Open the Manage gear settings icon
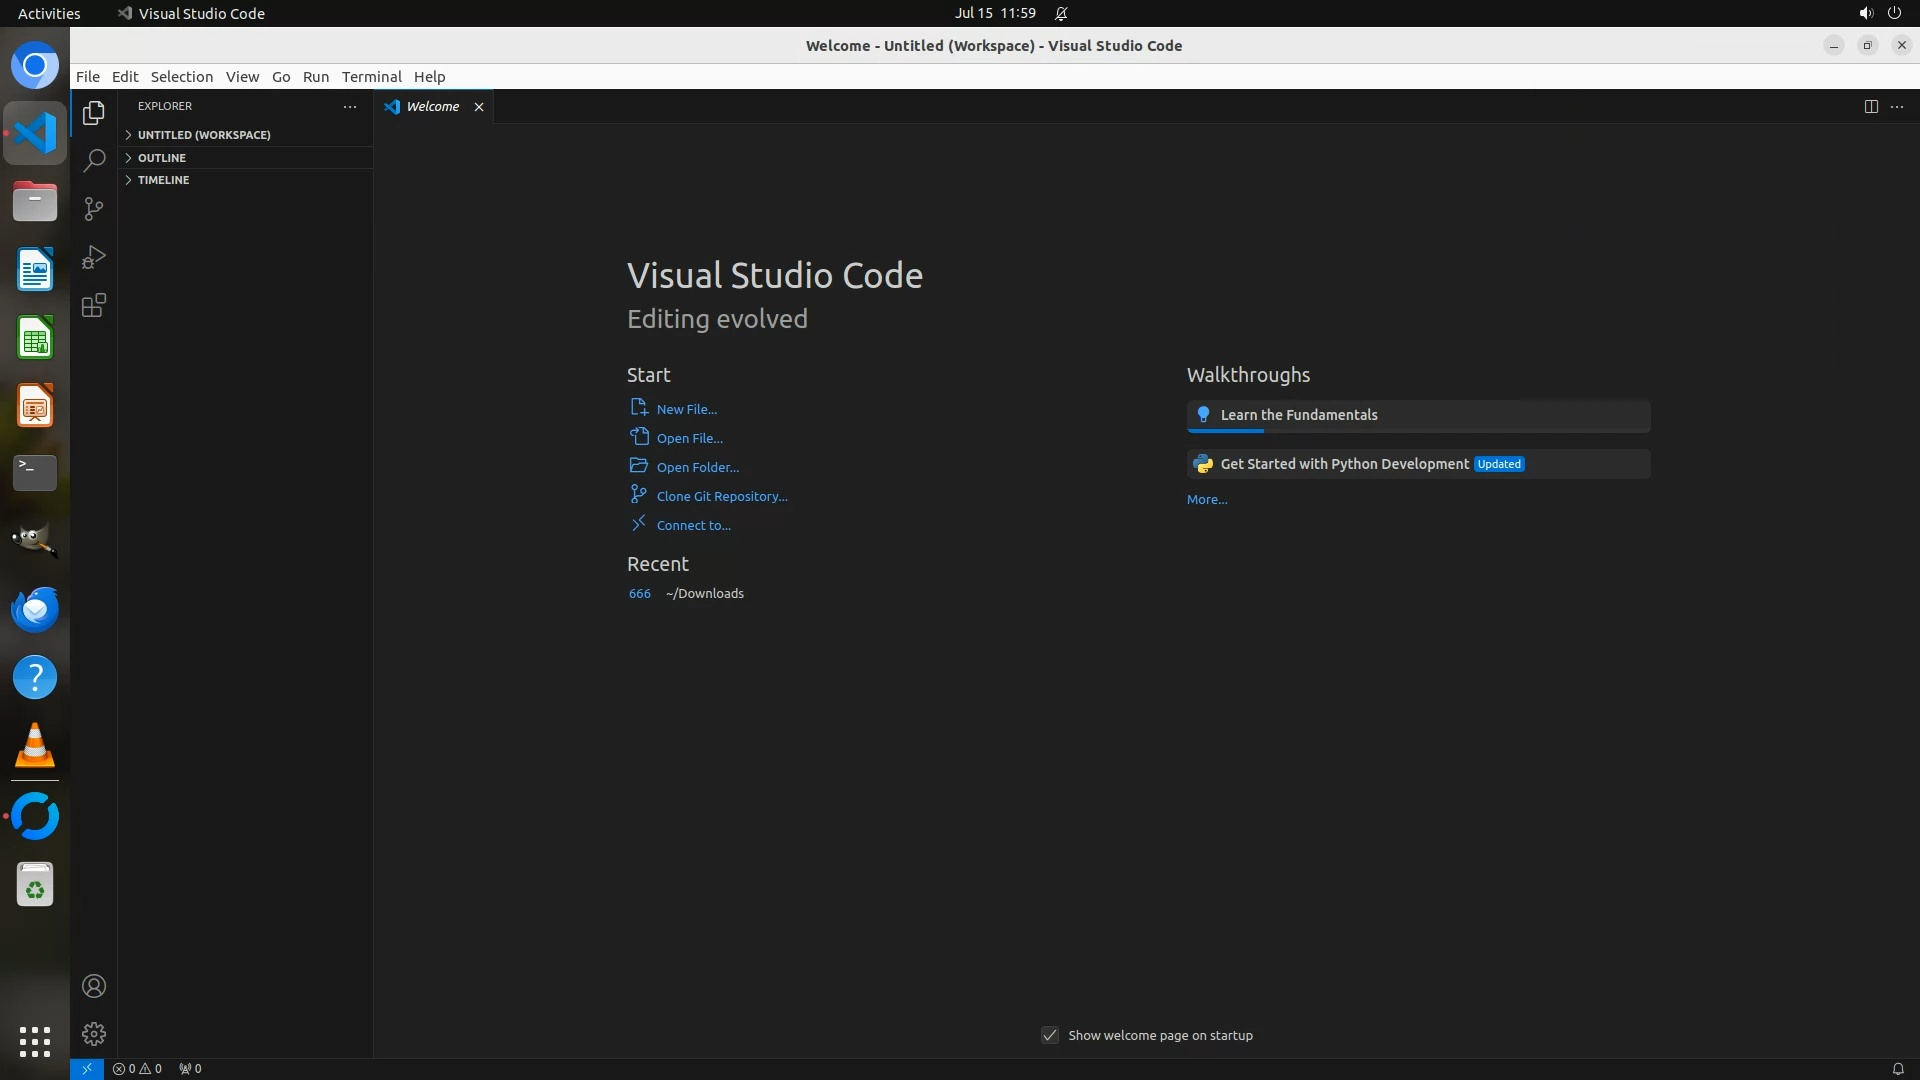Viewport: 1920px width, 1080px height. coord(94,1034)
